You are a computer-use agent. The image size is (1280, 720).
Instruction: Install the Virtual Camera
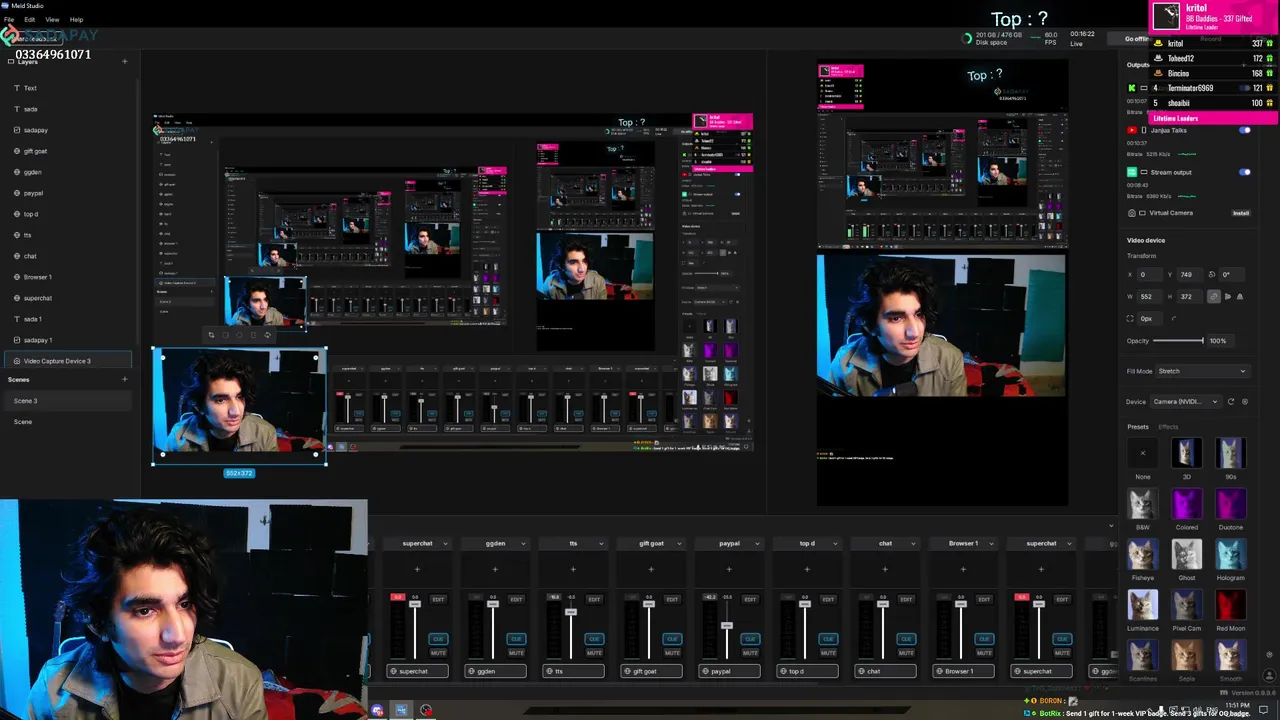1240,213
